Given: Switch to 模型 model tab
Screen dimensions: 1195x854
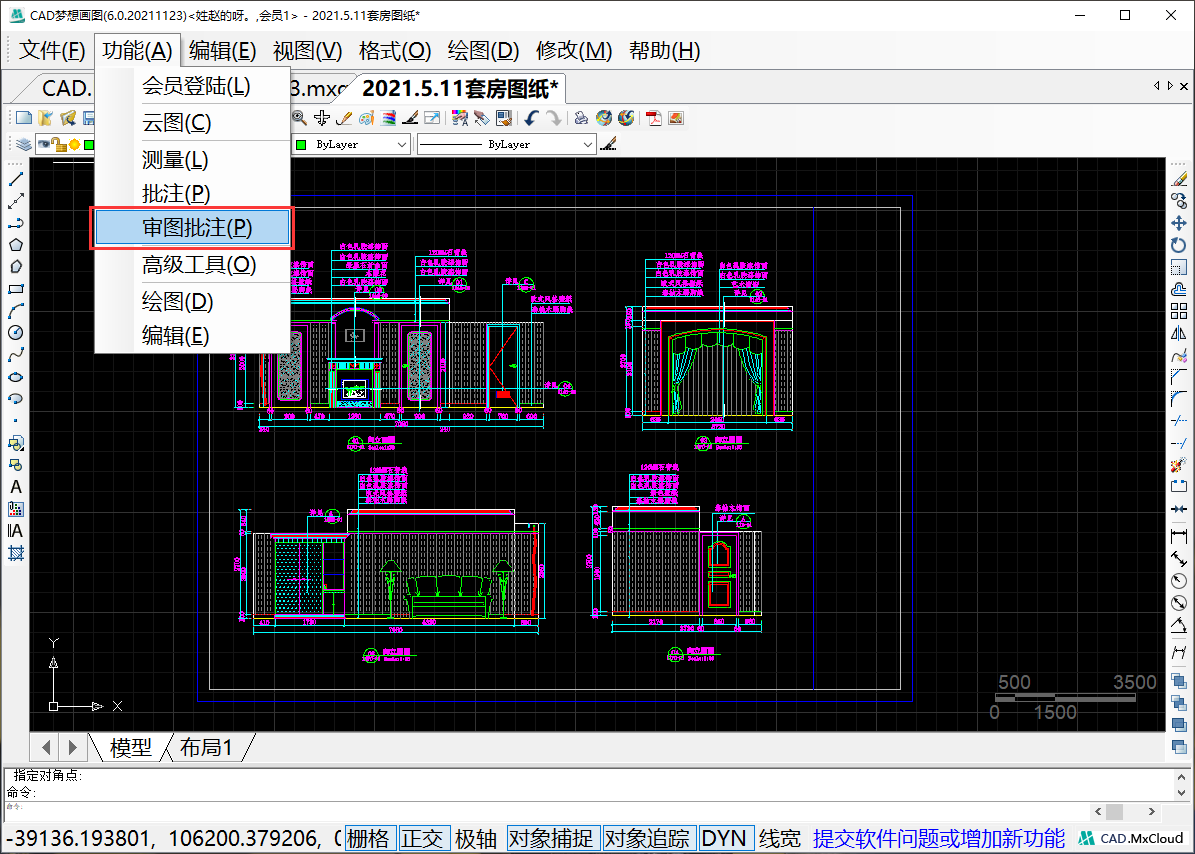Looking at the screenshot, I should (x=130, y=747).
